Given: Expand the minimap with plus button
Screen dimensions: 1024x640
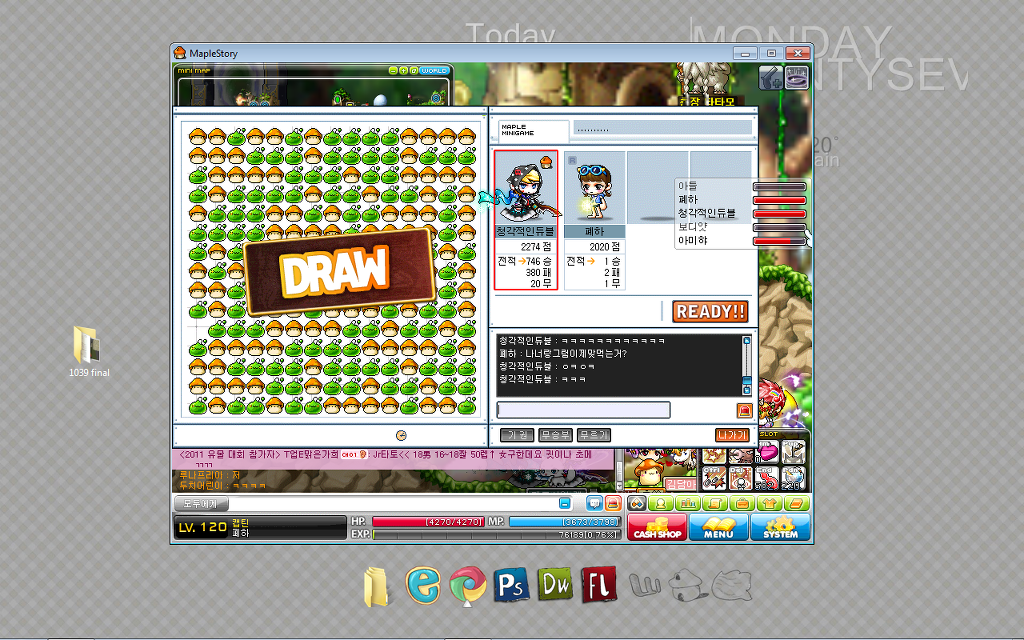Looking at the screenshot, I should click(404, 71).
